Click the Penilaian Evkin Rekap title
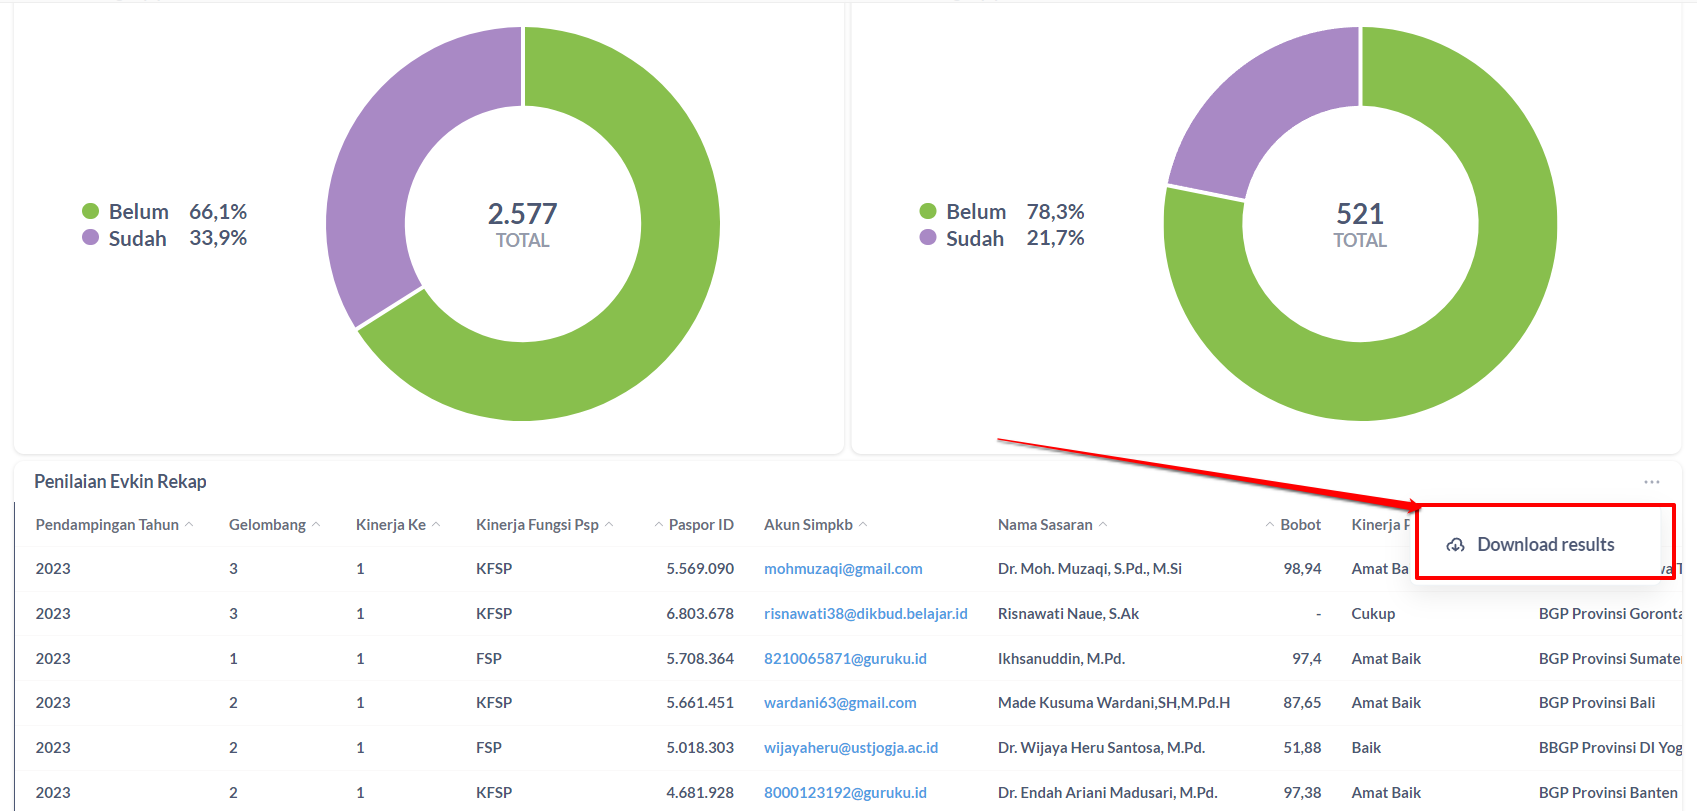This screenshot has height=811, width=1697. (x=120, y=482)
